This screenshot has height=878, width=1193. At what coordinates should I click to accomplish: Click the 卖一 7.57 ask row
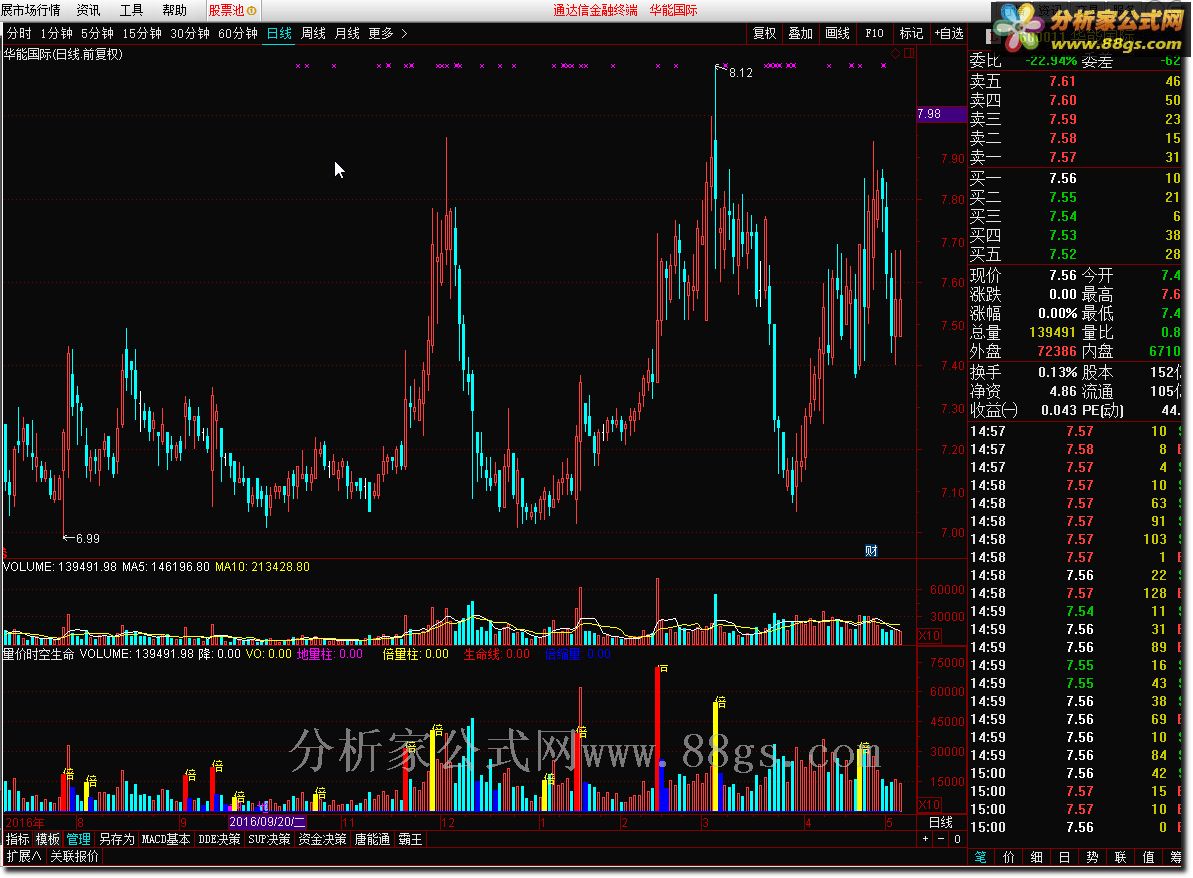pos(1074,157)
